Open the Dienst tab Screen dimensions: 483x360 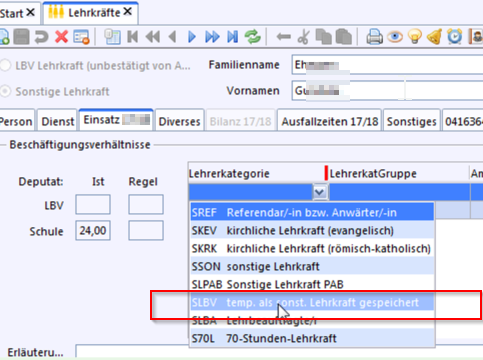[57, 121]
